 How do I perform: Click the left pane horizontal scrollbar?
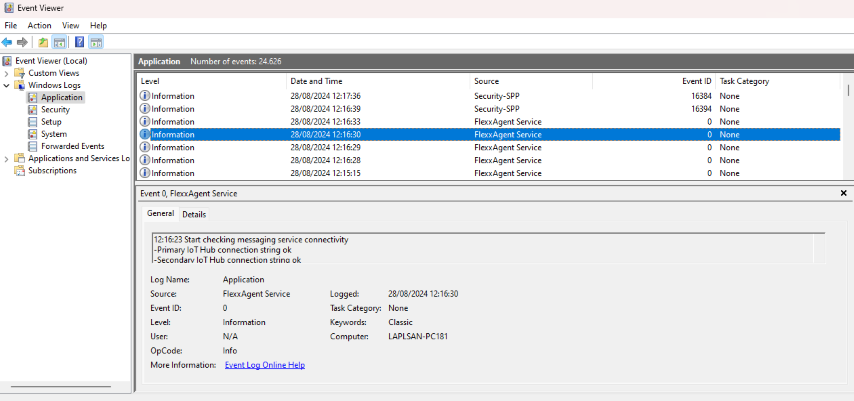click(x=60, y=387)
